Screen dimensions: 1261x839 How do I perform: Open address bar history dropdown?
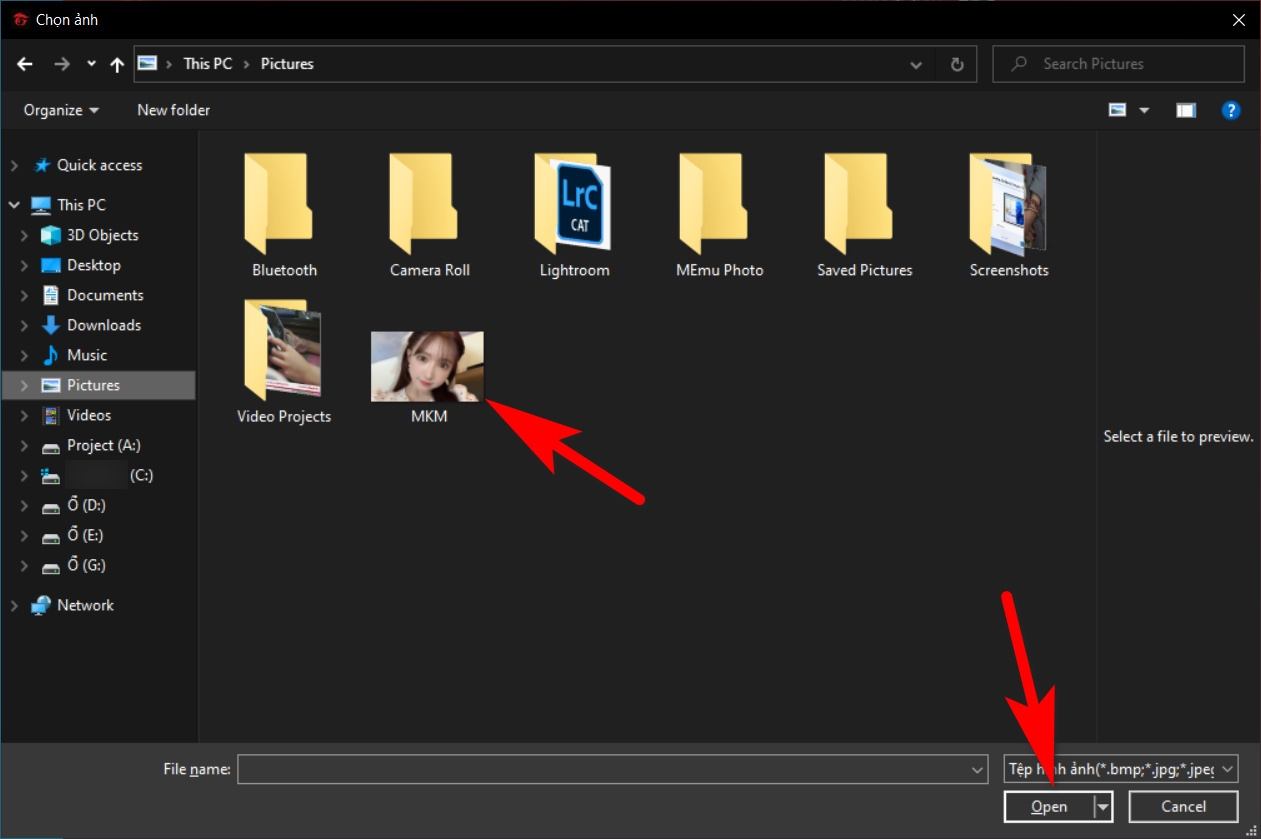pyautogui.click(x=916, y=64)
